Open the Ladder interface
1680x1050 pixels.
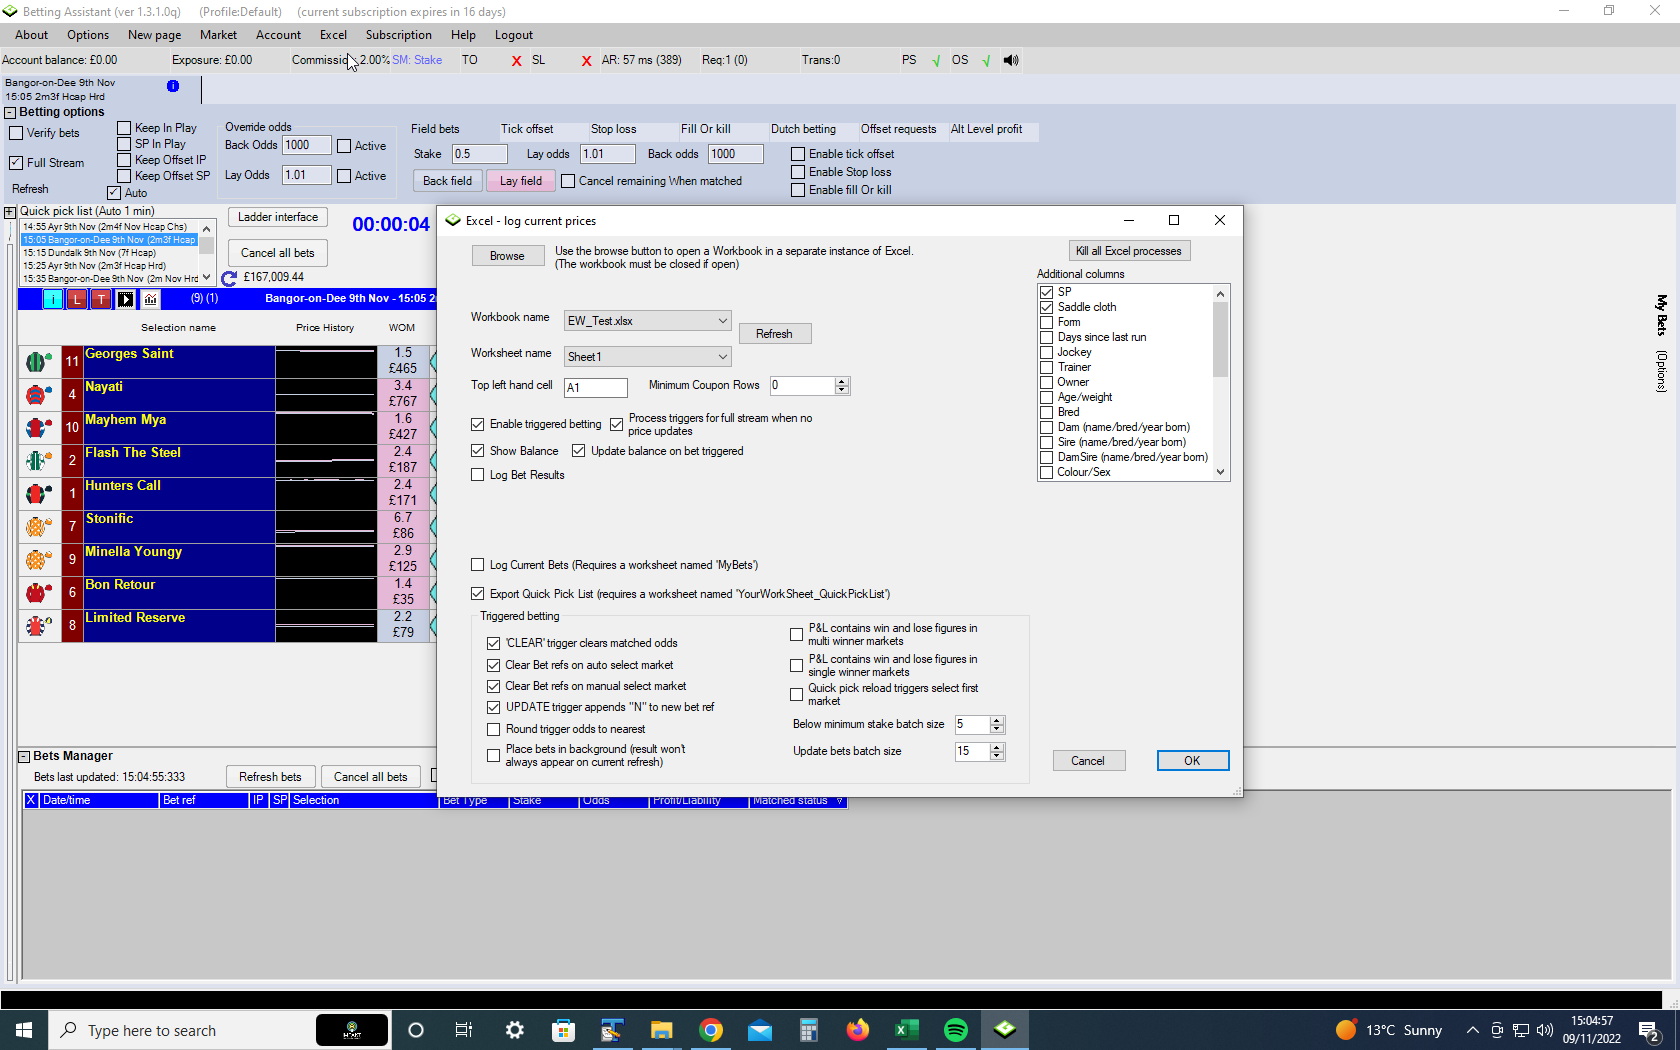click(x=278, y=217)
